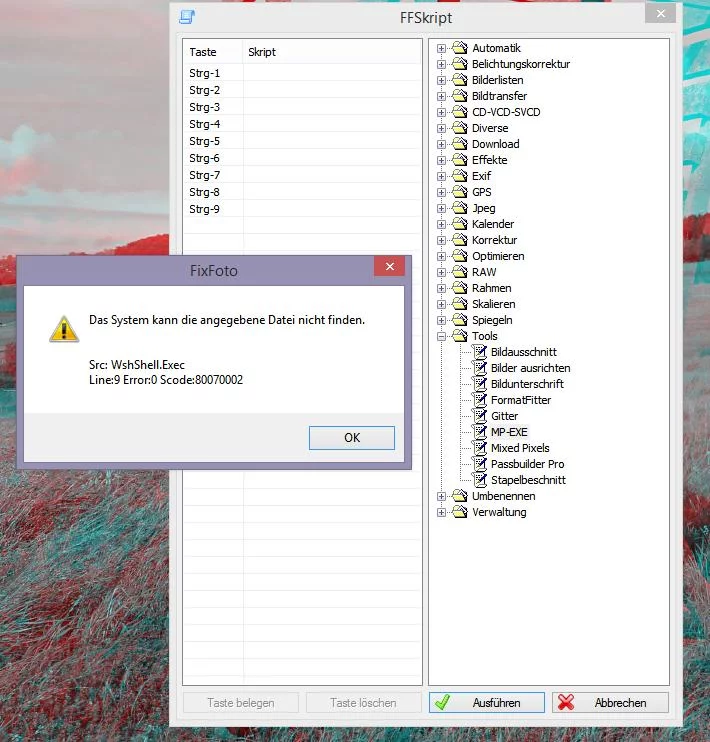Select the Exif folder icon
Image resolution: width=710 pixels, height=742 pixels.
tap(460, 176)
